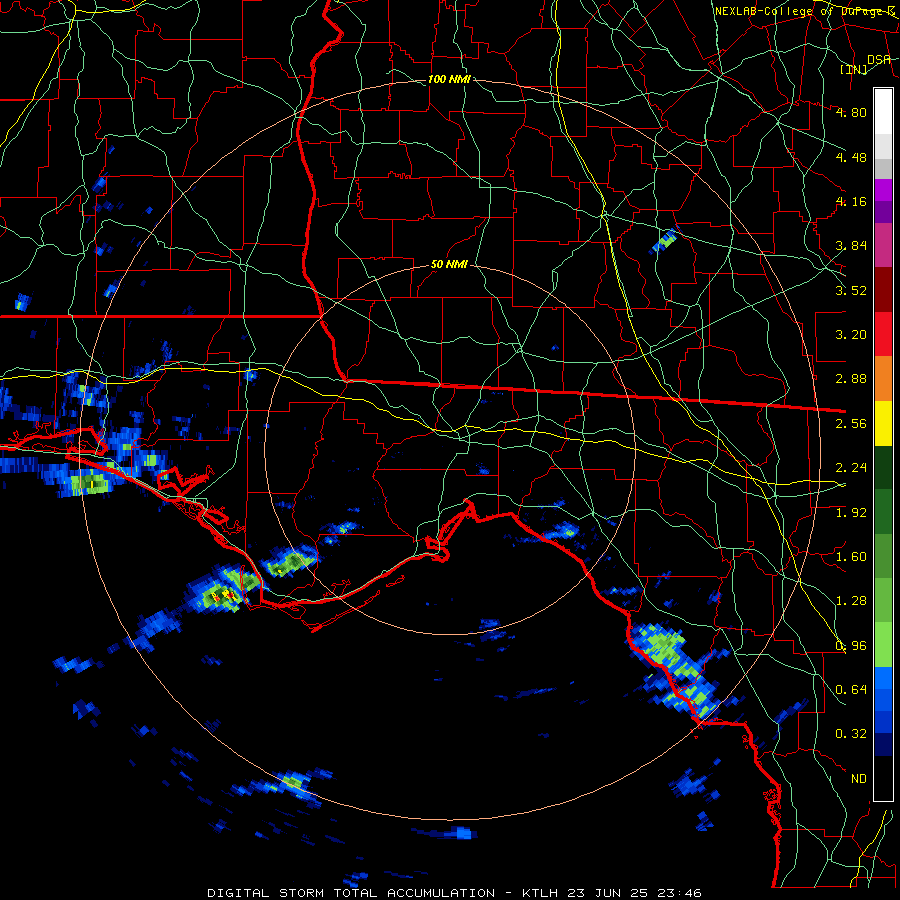Select the ND no-data legend label
Viewport: 900px width, 900px height.
[x=859, y=779]
